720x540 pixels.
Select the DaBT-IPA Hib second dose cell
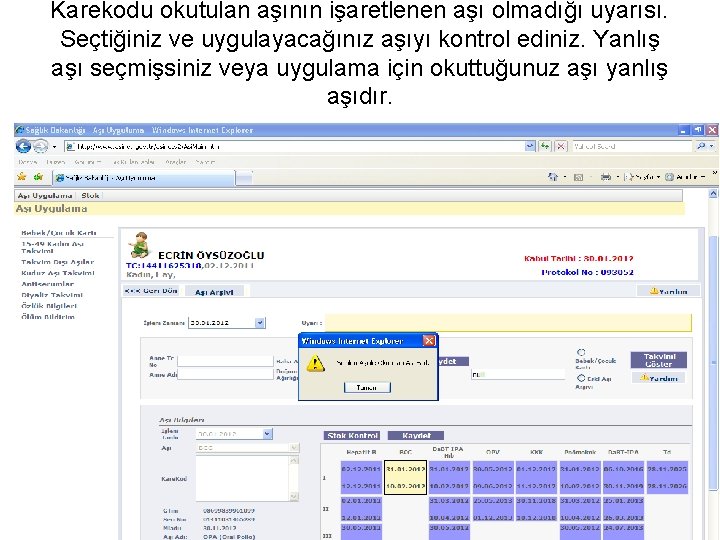click(x=449, y=509)
